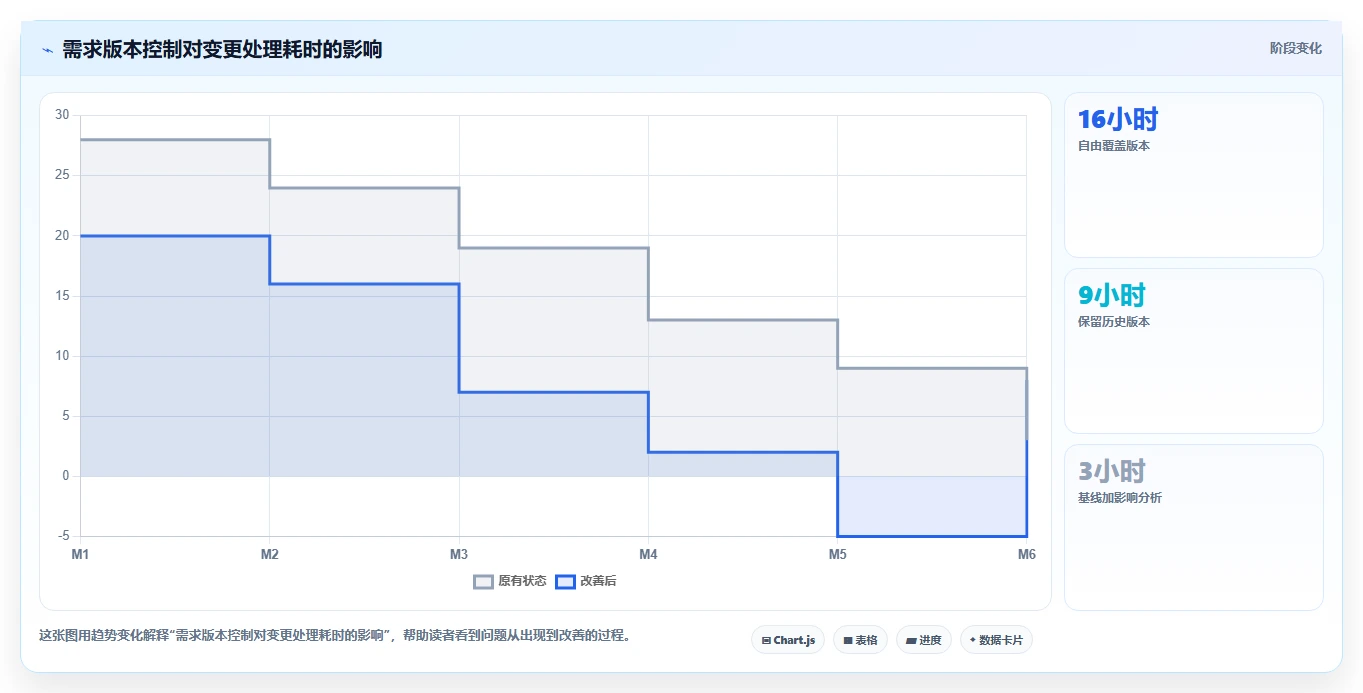The width and height of the screenshot is (1363, 693).
Task: Click the icon in the 进度 chip
Action: click(911, 640)
